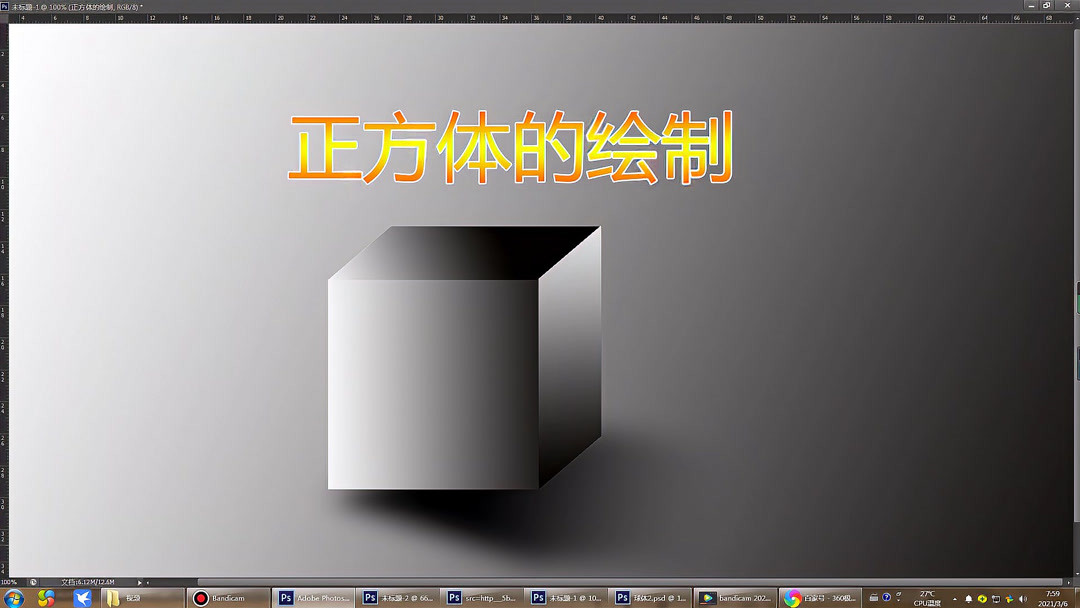Click the 文档:6.12M/12.4M size indicator
1080x608 pixels.
[x=90, y=585]
